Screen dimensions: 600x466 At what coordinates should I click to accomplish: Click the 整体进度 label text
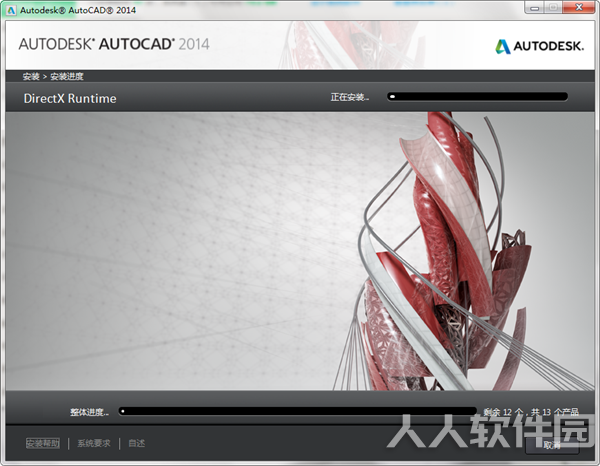click(x=90, y=412)
